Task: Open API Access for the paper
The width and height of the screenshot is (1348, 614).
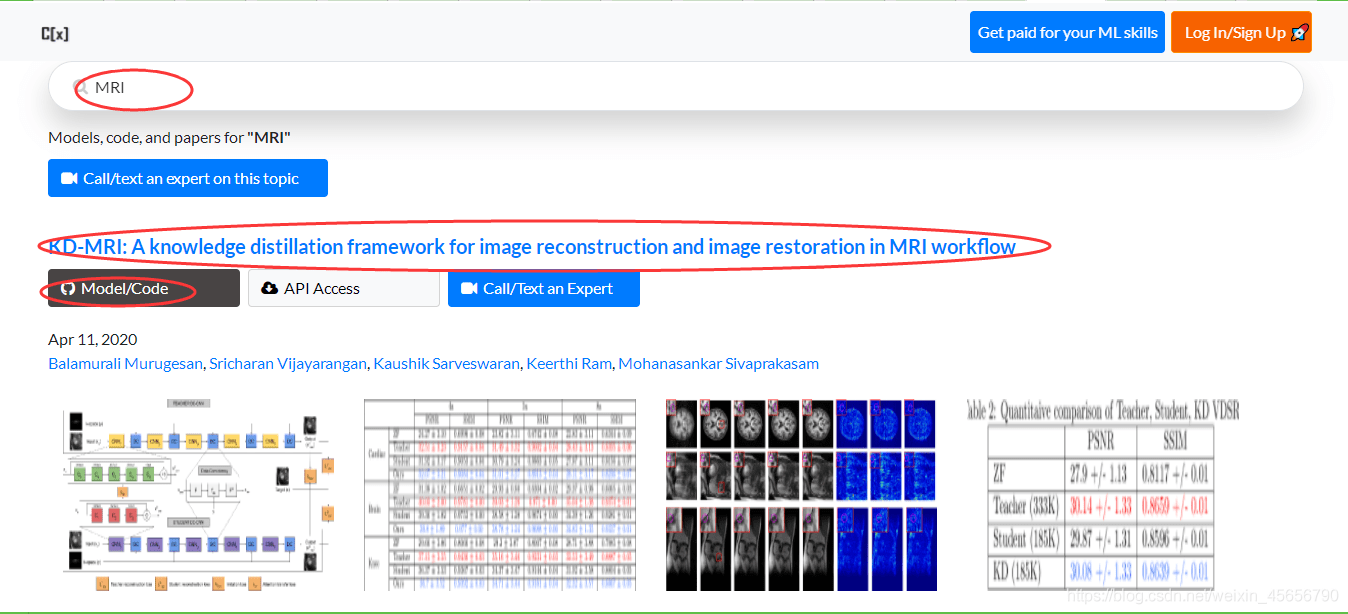Action: 344,288
